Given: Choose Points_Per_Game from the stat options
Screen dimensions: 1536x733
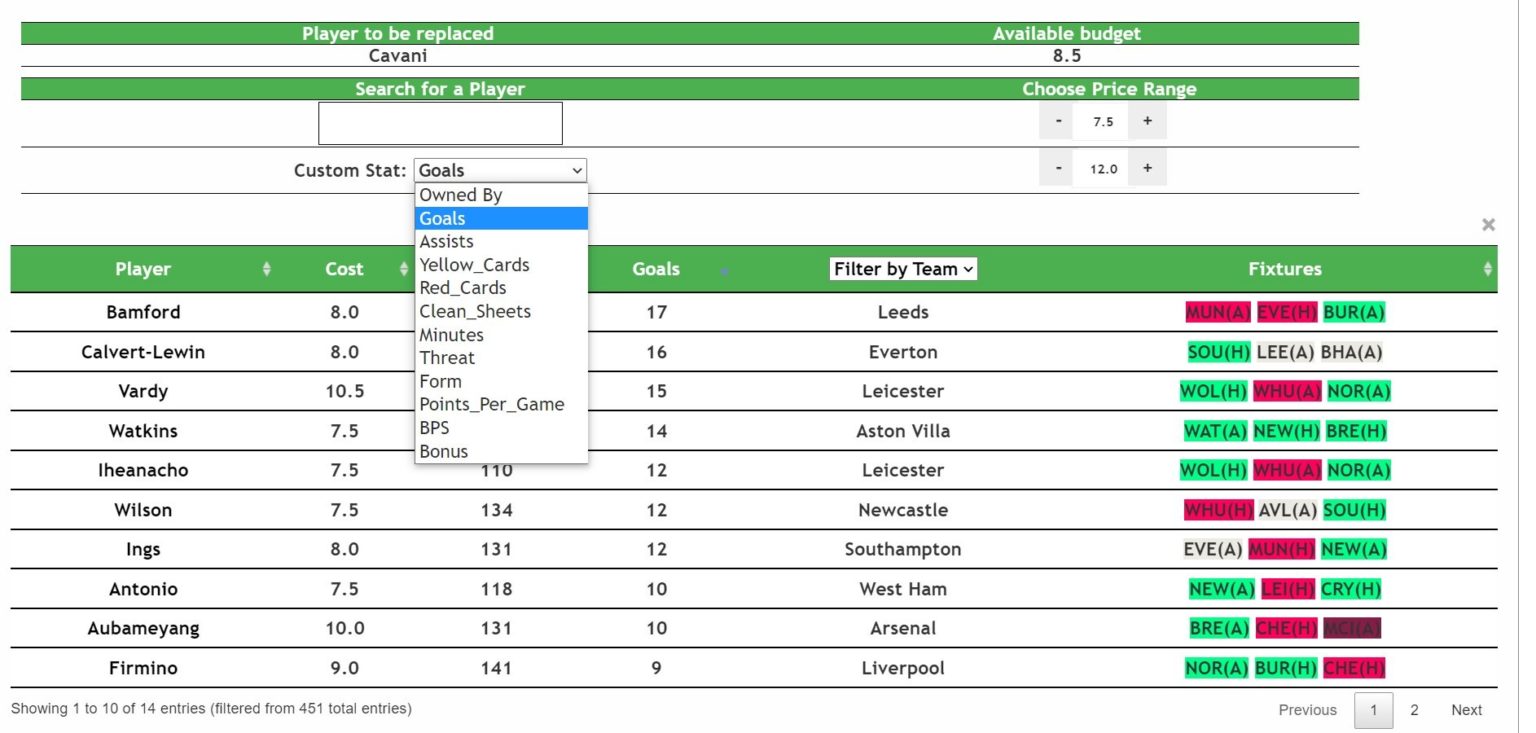Looking at the screenshot, I should click(489, 404).
